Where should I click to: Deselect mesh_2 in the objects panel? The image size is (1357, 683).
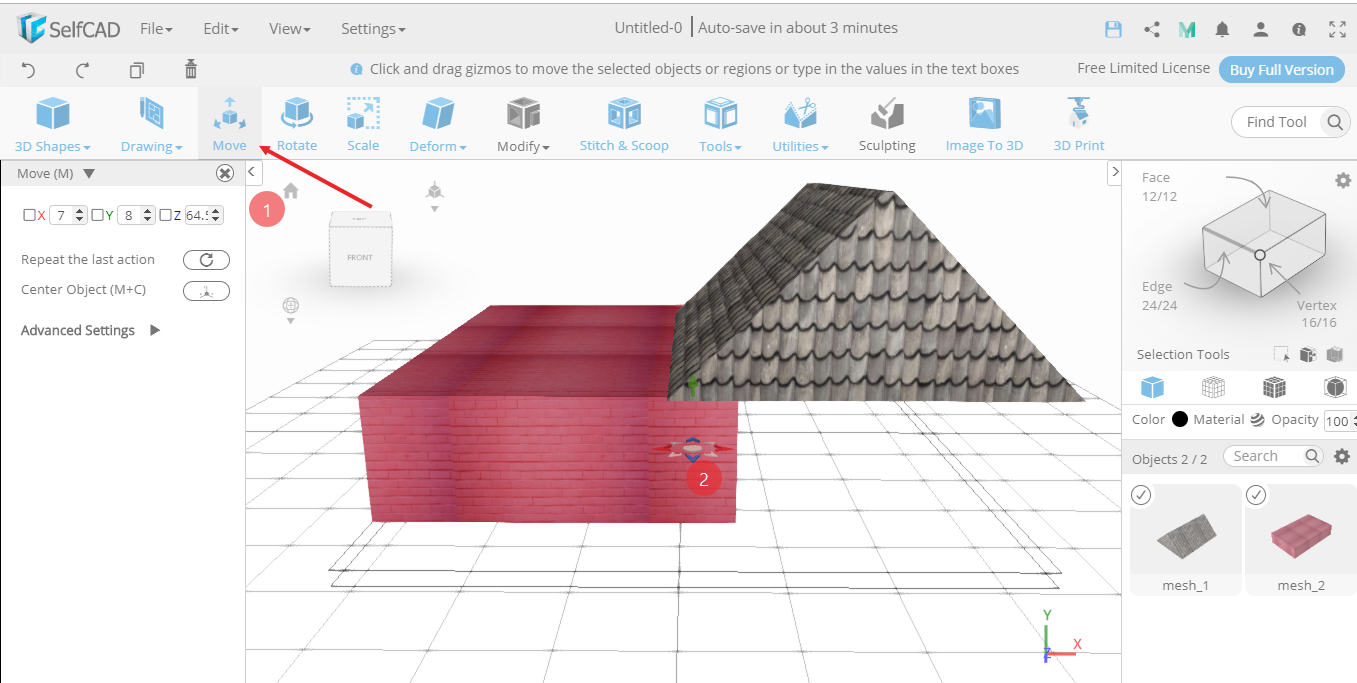[1255, 494]
